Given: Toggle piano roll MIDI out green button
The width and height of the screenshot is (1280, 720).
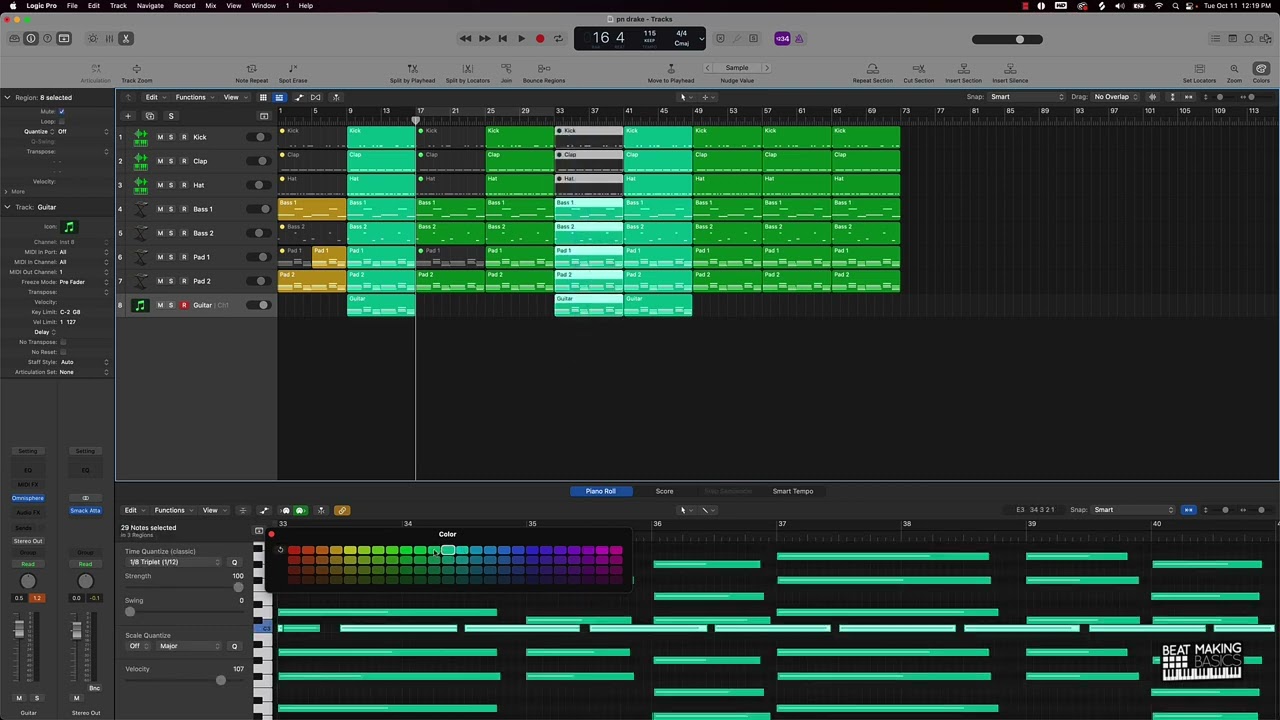Looking at the screenshot, I should point(300,510).
